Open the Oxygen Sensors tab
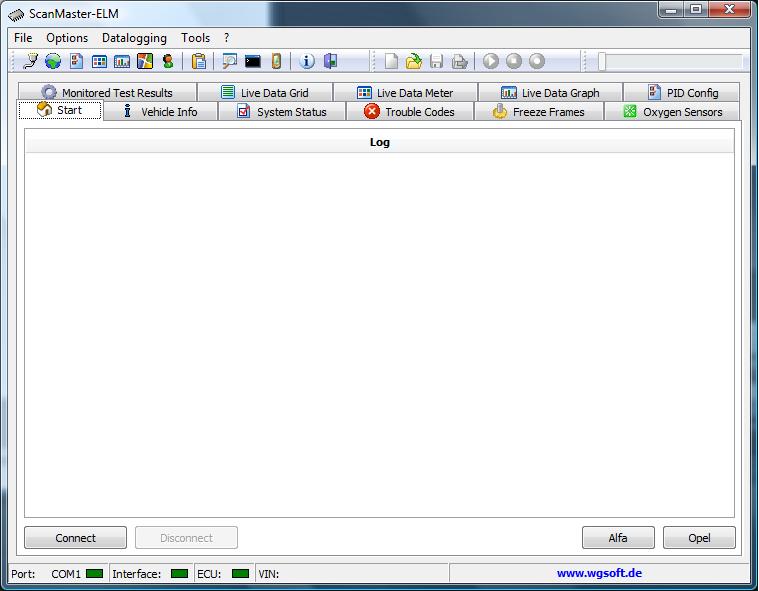The image size is (759, 591). click(x=672, y=112)
